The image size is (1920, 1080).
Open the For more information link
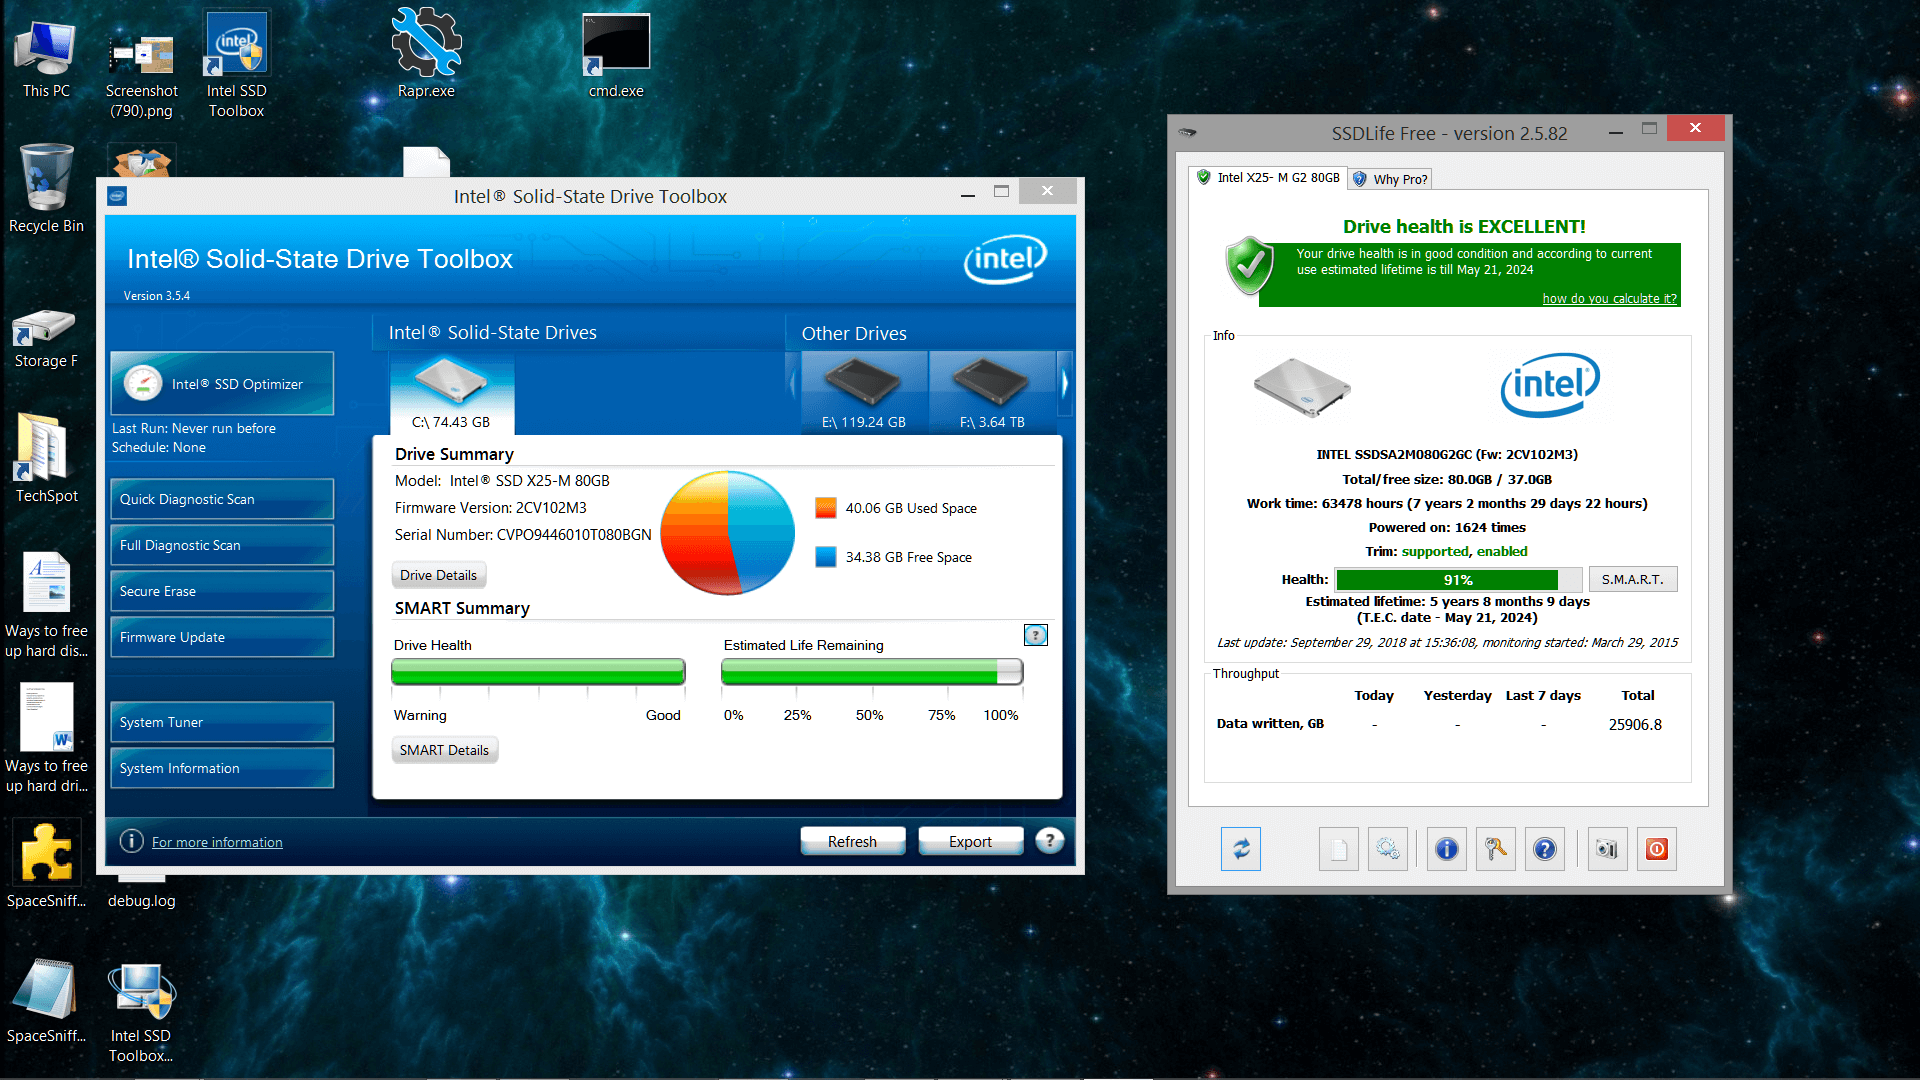click(x=217, y=842)
